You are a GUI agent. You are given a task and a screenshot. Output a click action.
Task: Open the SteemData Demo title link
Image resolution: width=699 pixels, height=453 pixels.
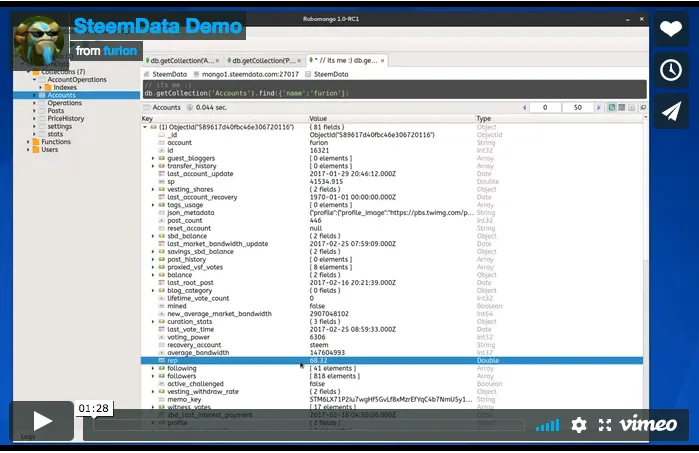[159, 25]
